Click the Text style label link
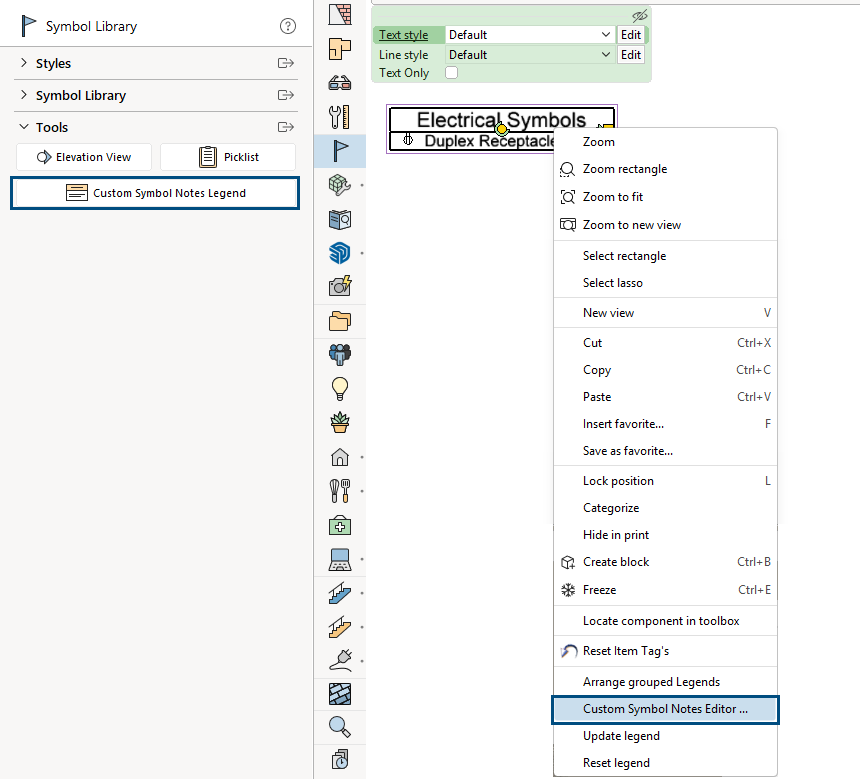The image size is (860, 779). pyautogui.click(x=404, y=35)
